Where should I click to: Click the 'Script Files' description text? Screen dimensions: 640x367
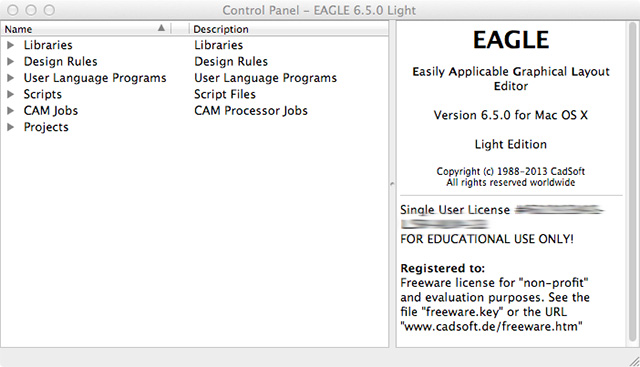225,94
